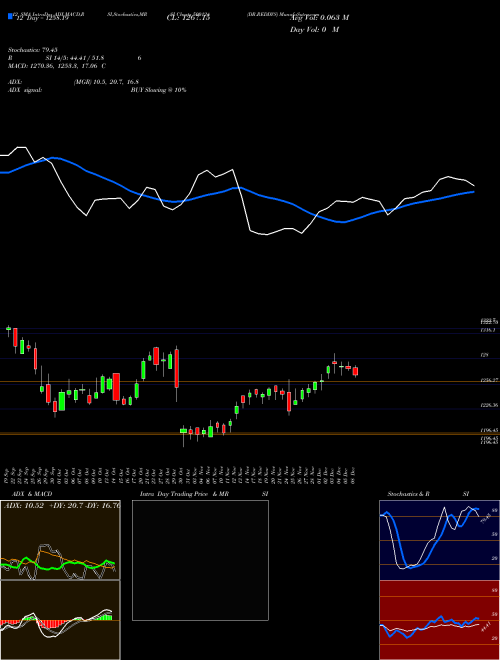Screen dimensions: 500x660
Task: Click the tall red candle on 29 Oct
Action: point(177,368)
